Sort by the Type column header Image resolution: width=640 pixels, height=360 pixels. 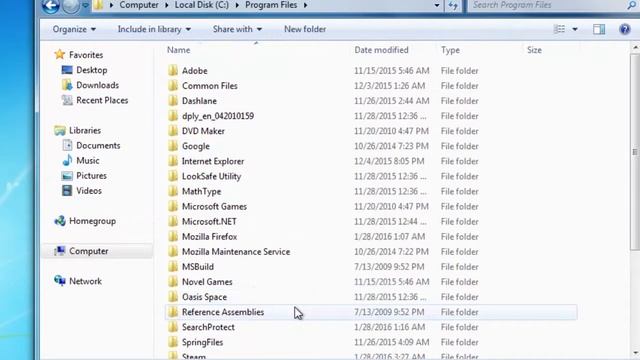pyautogui.click(x=450, y=50)
